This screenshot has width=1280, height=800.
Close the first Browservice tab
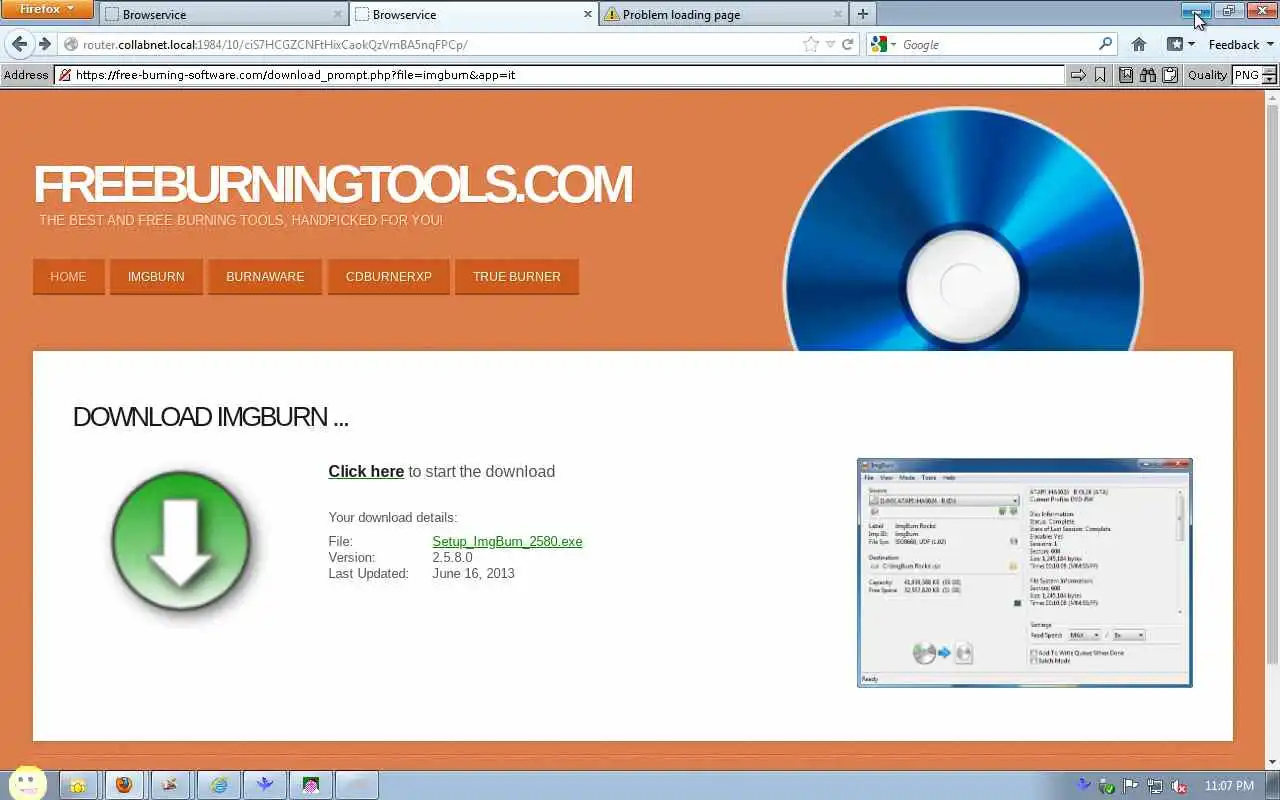pyautogui.click(x=338, y=15)
